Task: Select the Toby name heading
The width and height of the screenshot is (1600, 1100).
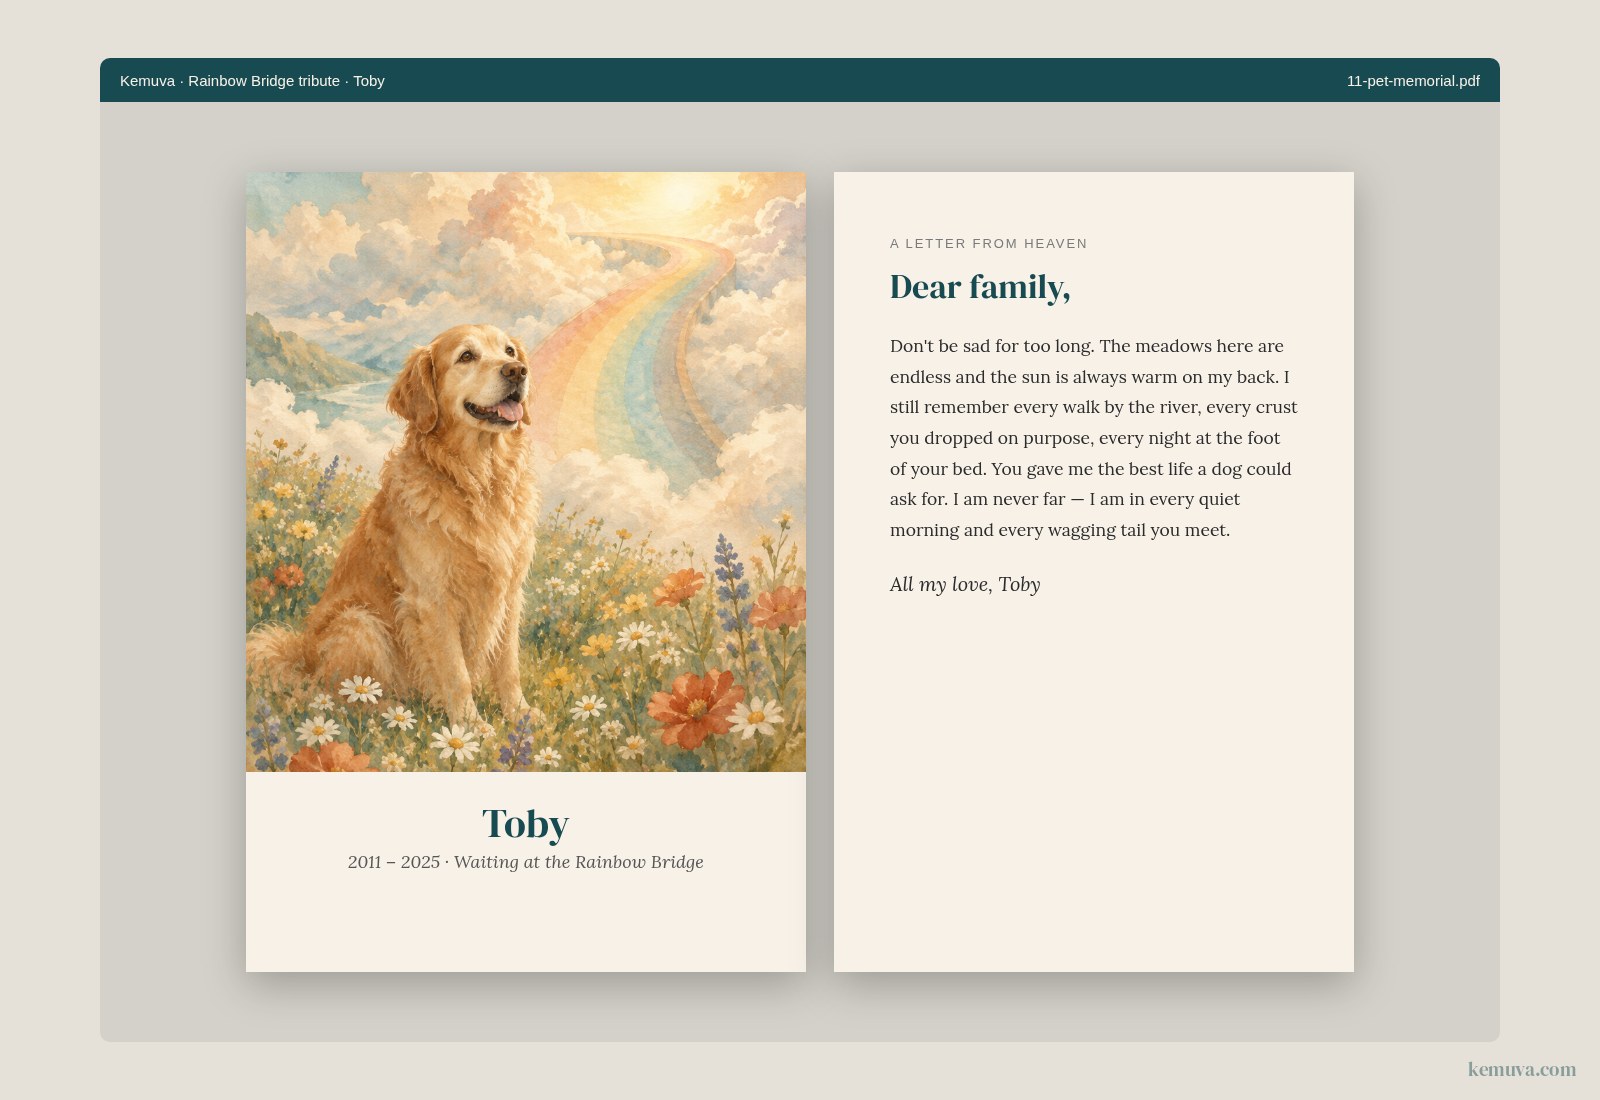Action: pos(525,824)
